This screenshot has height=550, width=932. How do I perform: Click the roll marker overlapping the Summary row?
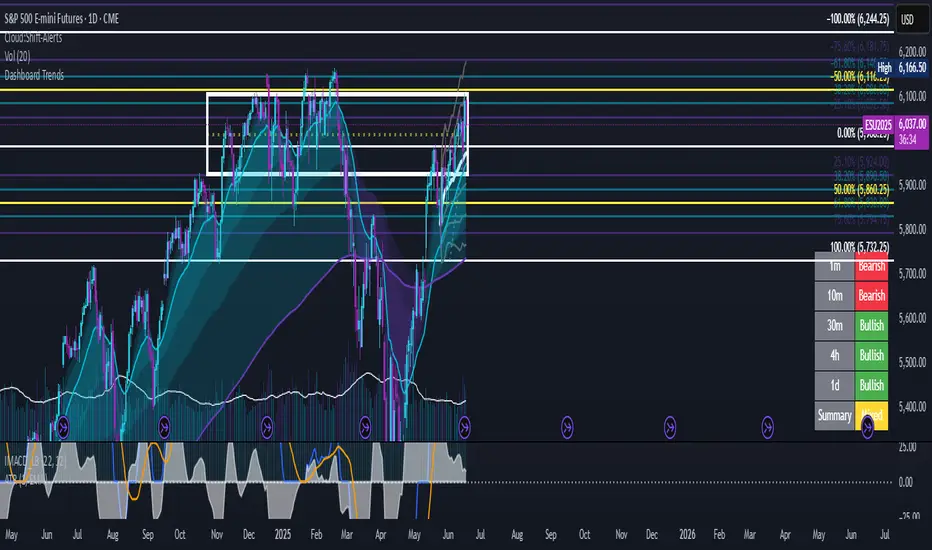point(867,426)
